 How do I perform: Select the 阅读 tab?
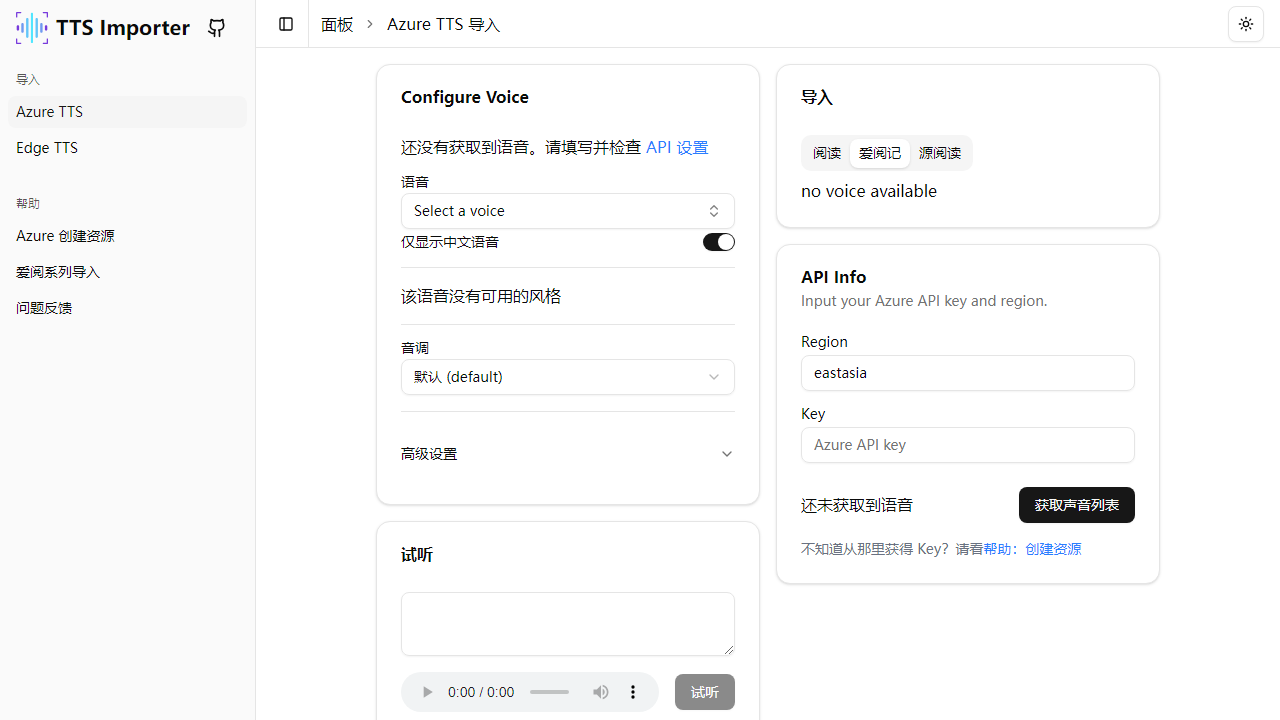point(827,153)
